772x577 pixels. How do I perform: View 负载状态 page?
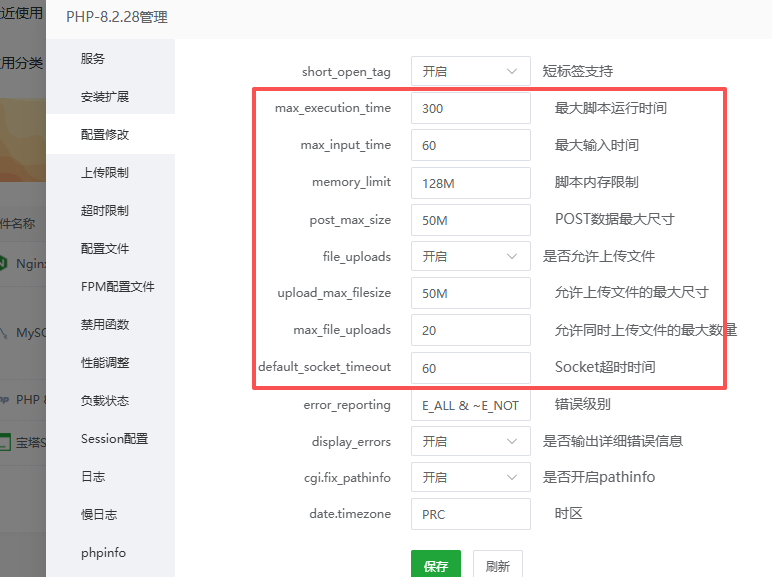pyautogui.click(x=105, y=400)
